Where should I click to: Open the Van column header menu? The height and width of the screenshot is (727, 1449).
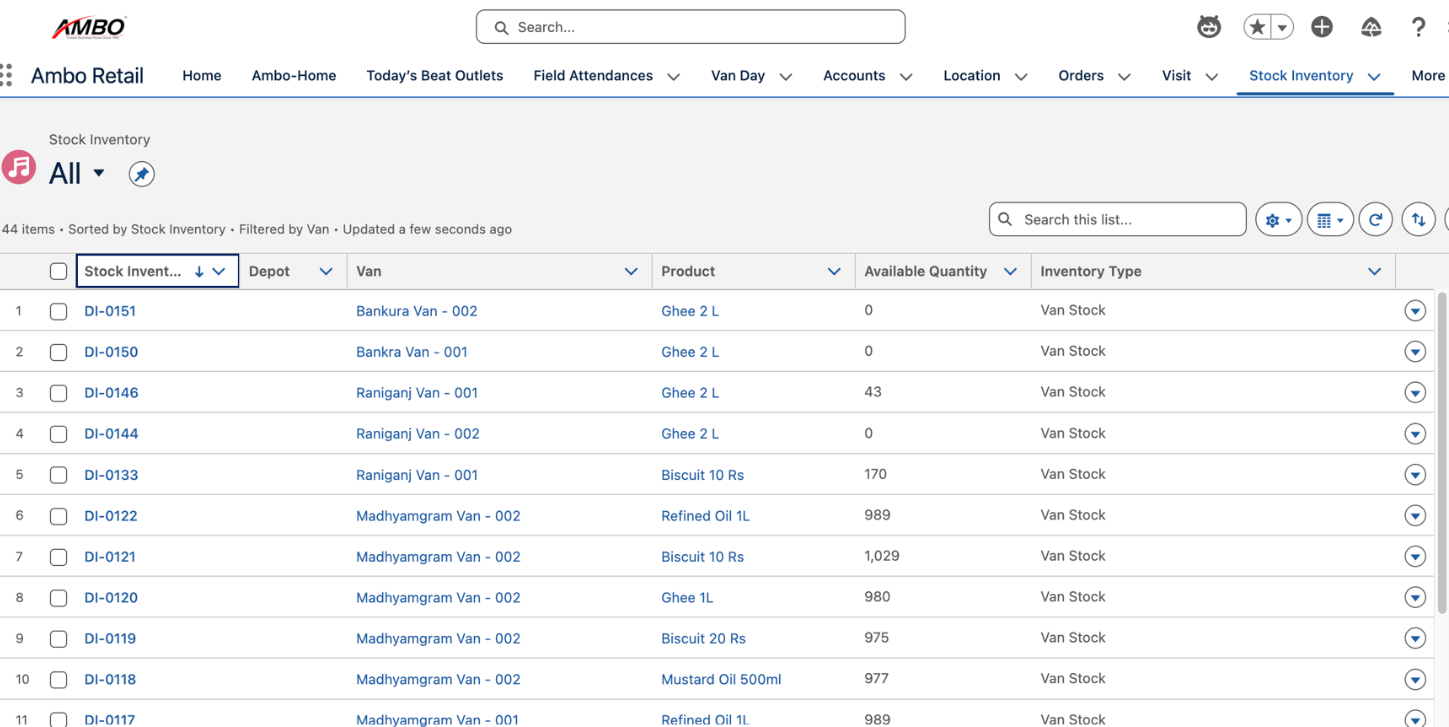631,271
